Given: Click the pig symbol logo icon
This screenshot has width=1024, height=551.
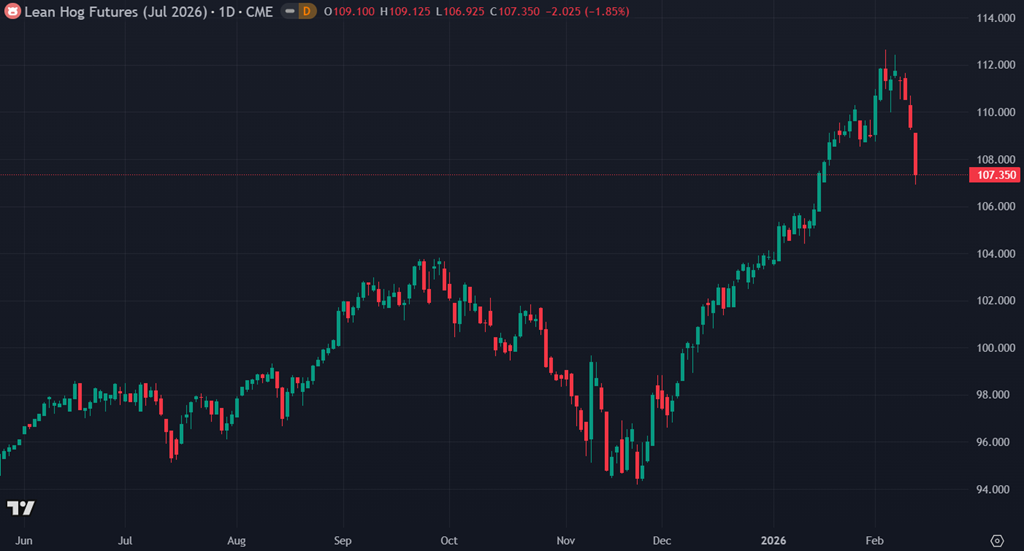Looking at the screenshot, I should 12,11.
